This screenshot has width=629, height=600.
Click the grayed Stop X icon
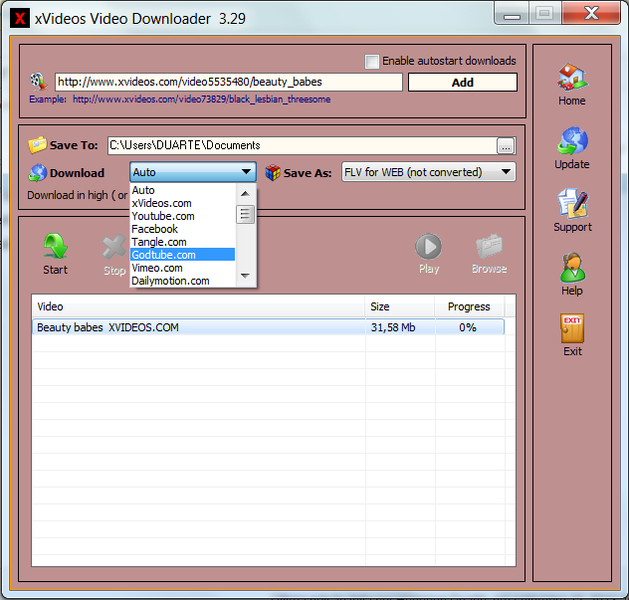point(114,247)
